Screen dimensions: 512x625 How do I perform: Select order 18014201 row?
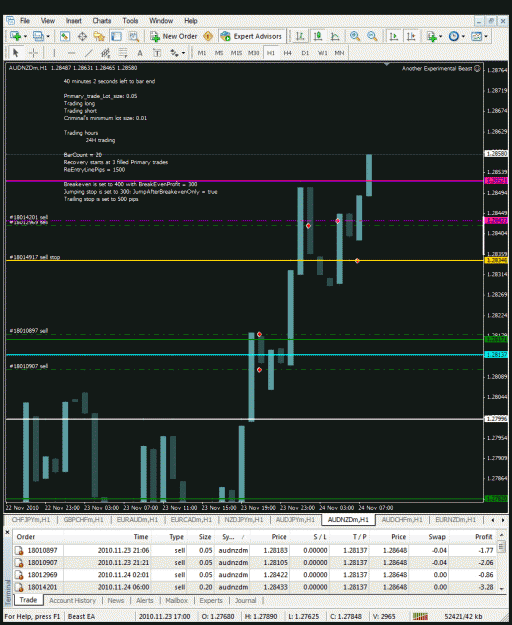[255, 587]
